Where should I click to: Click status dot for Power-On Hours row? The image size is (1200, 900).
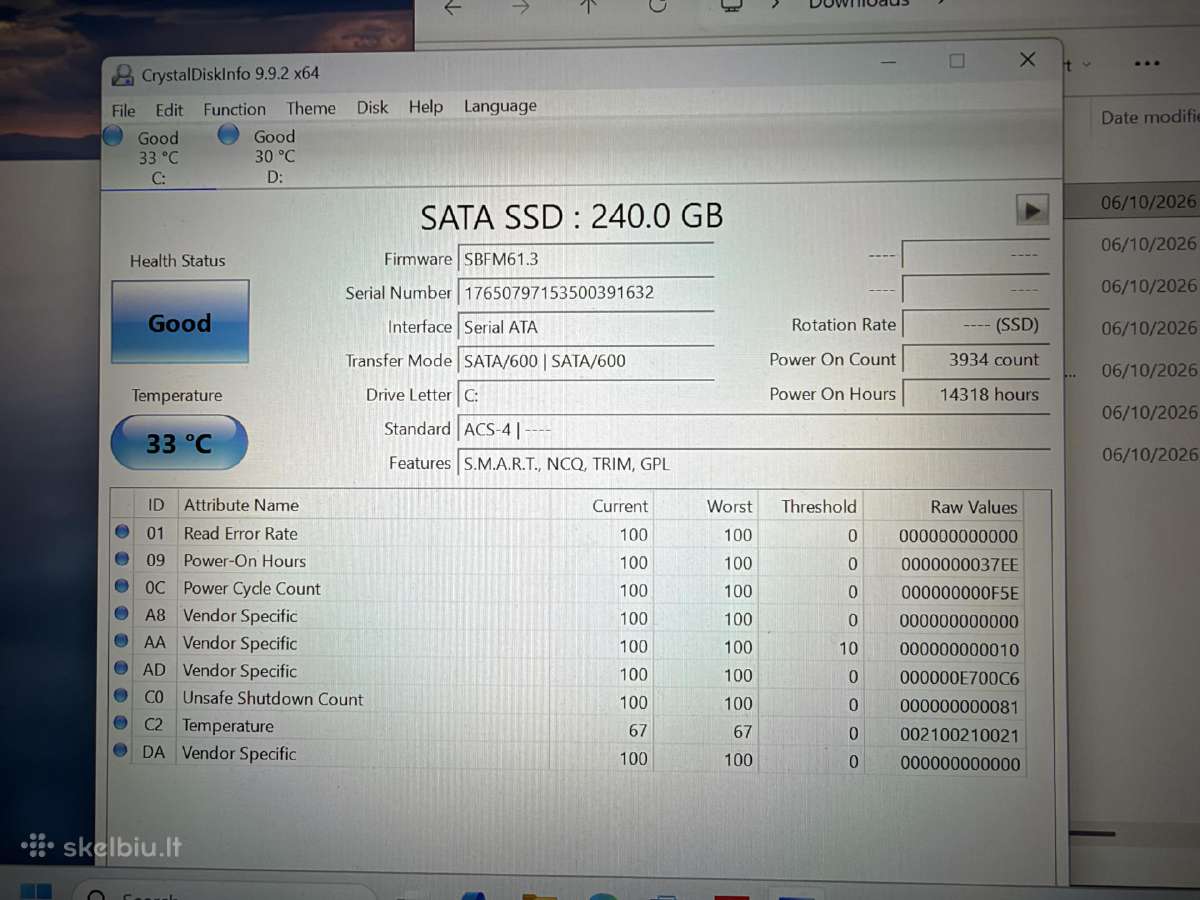click(x=122, y=560)
